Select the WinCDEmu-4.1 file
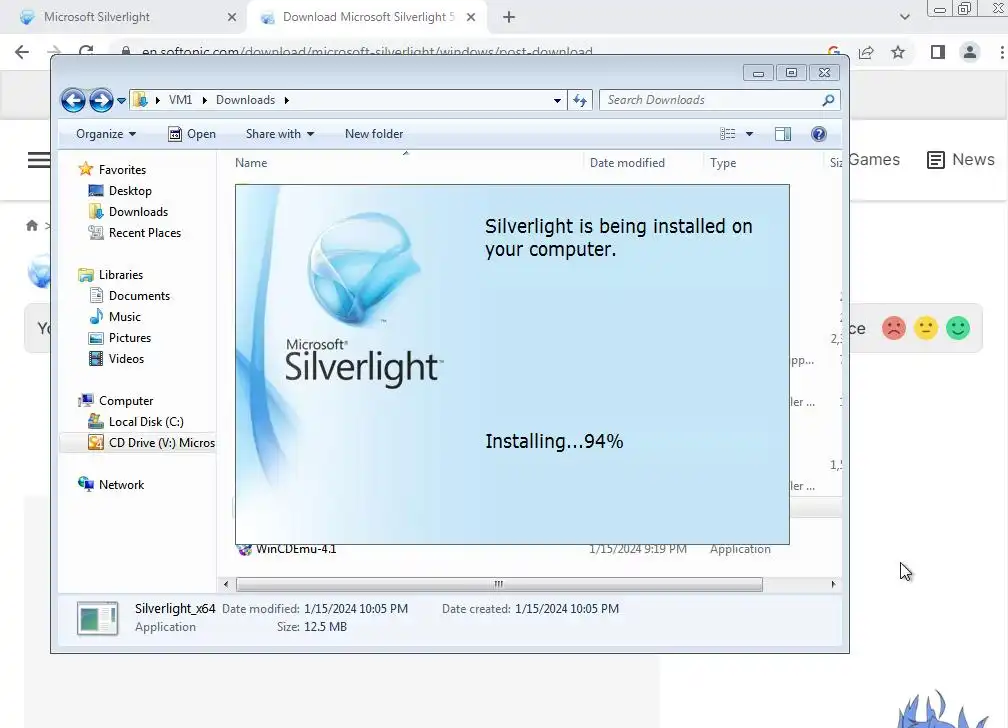The width and height of the screenshot is (1008, 728). click(x=296, y=549)
